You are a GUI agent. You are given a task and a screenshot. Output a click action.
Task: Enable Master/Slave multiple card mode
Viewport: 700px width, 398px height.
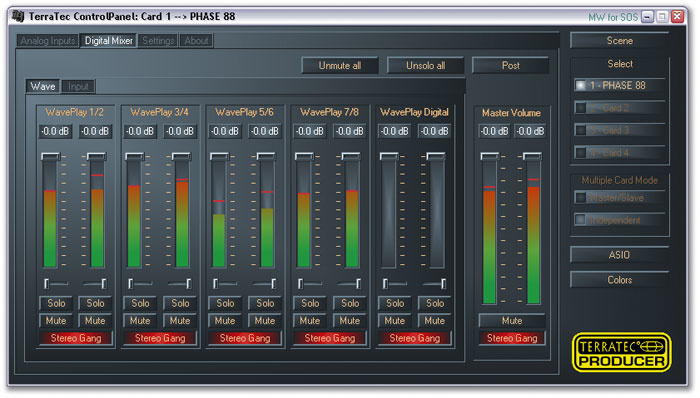pos(580,197)
